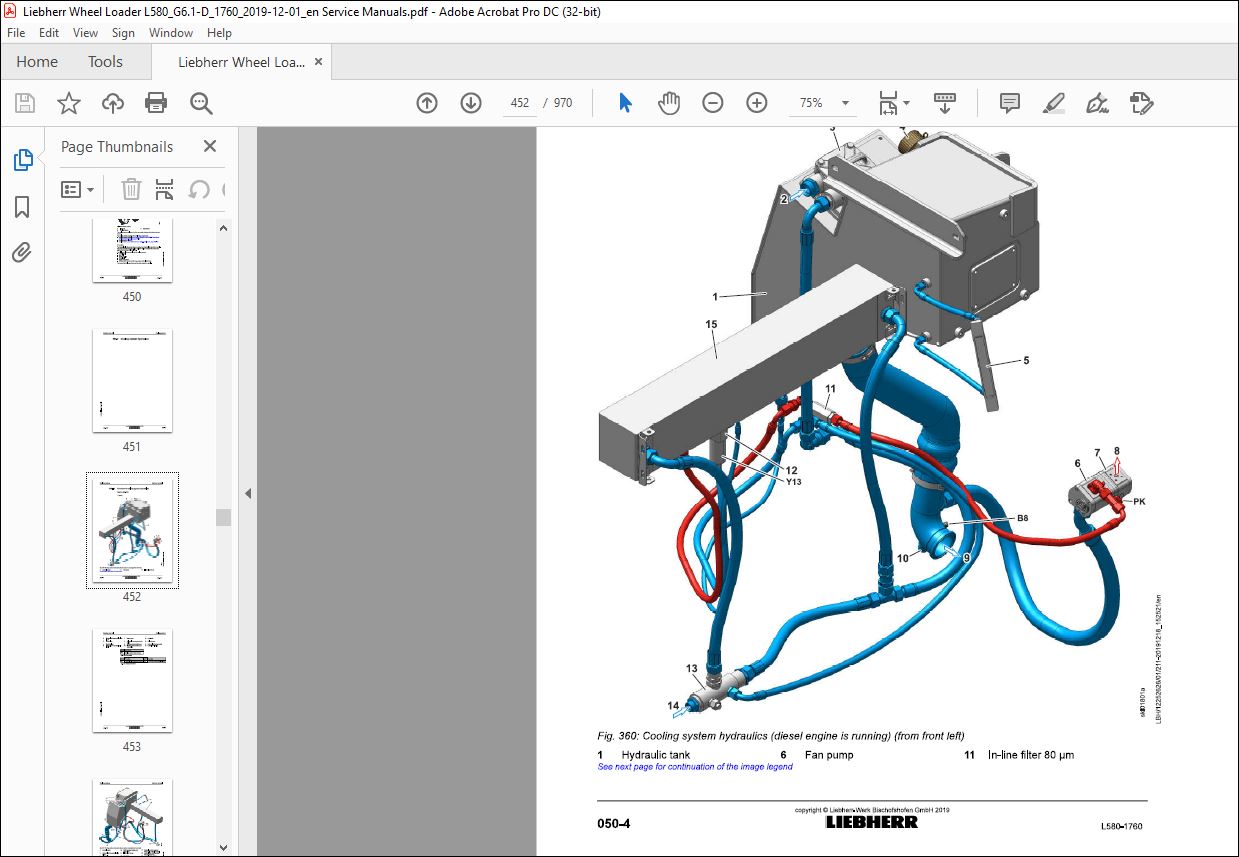Open the Attachments paperclip panel
1239x857 pixels.
click(x=22, y=252)
